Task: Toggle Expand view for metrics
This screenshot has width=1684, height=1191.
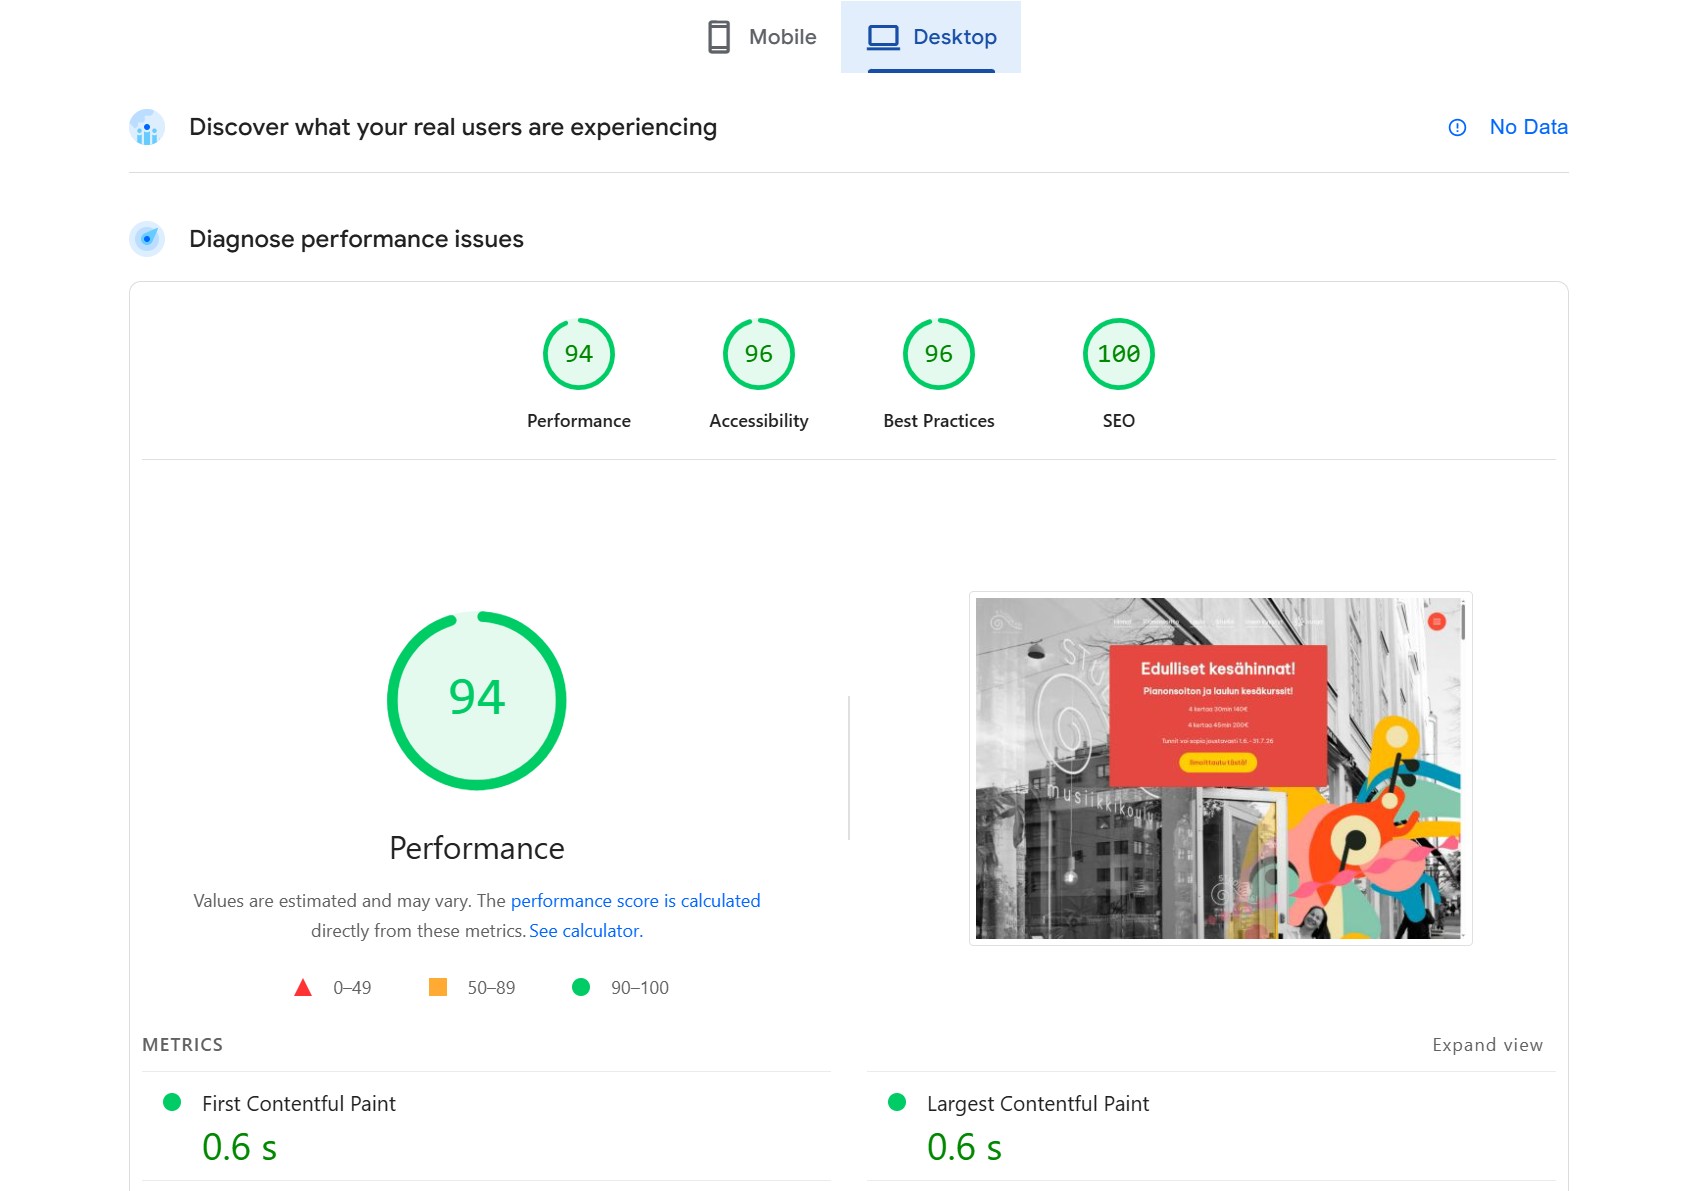Action: tap(1487, 1045)
